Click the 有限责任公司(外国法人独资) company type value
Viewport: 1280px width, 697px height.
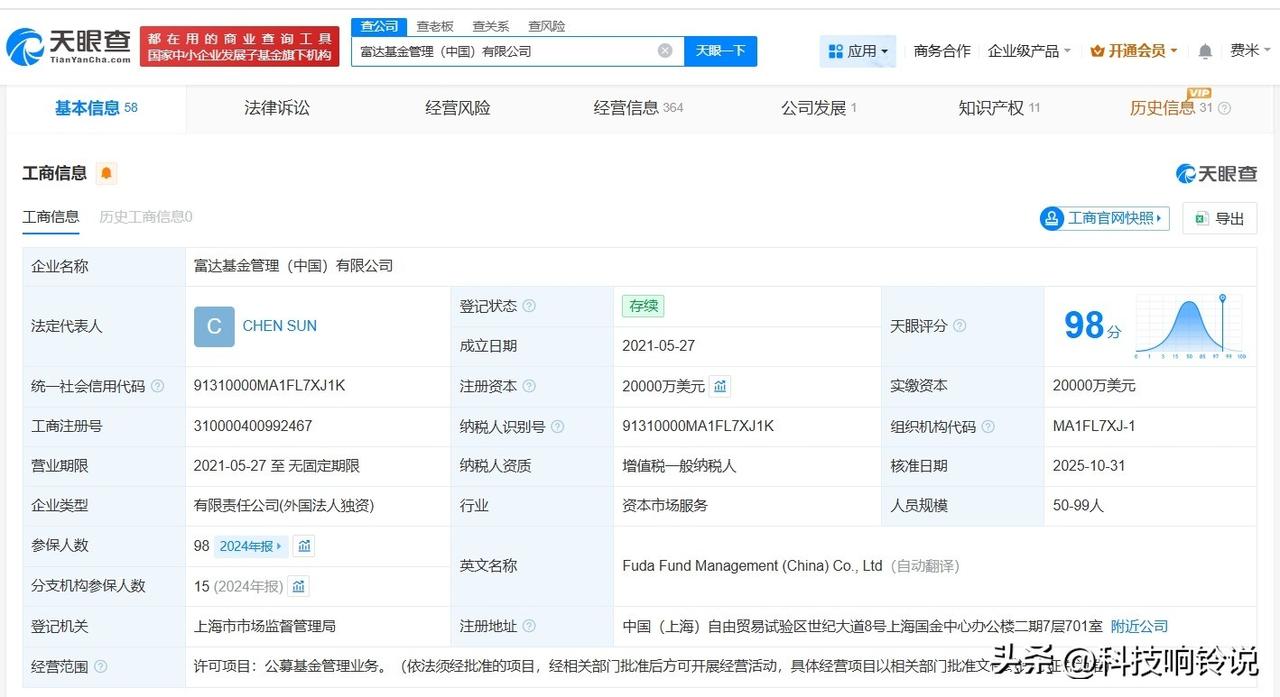[284, 506]
